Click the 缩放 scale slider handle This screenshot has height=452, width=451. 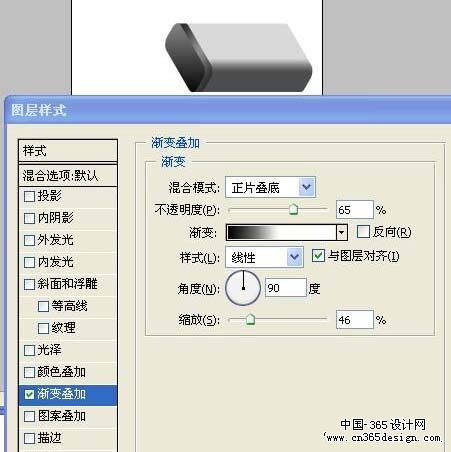(250, 319)
